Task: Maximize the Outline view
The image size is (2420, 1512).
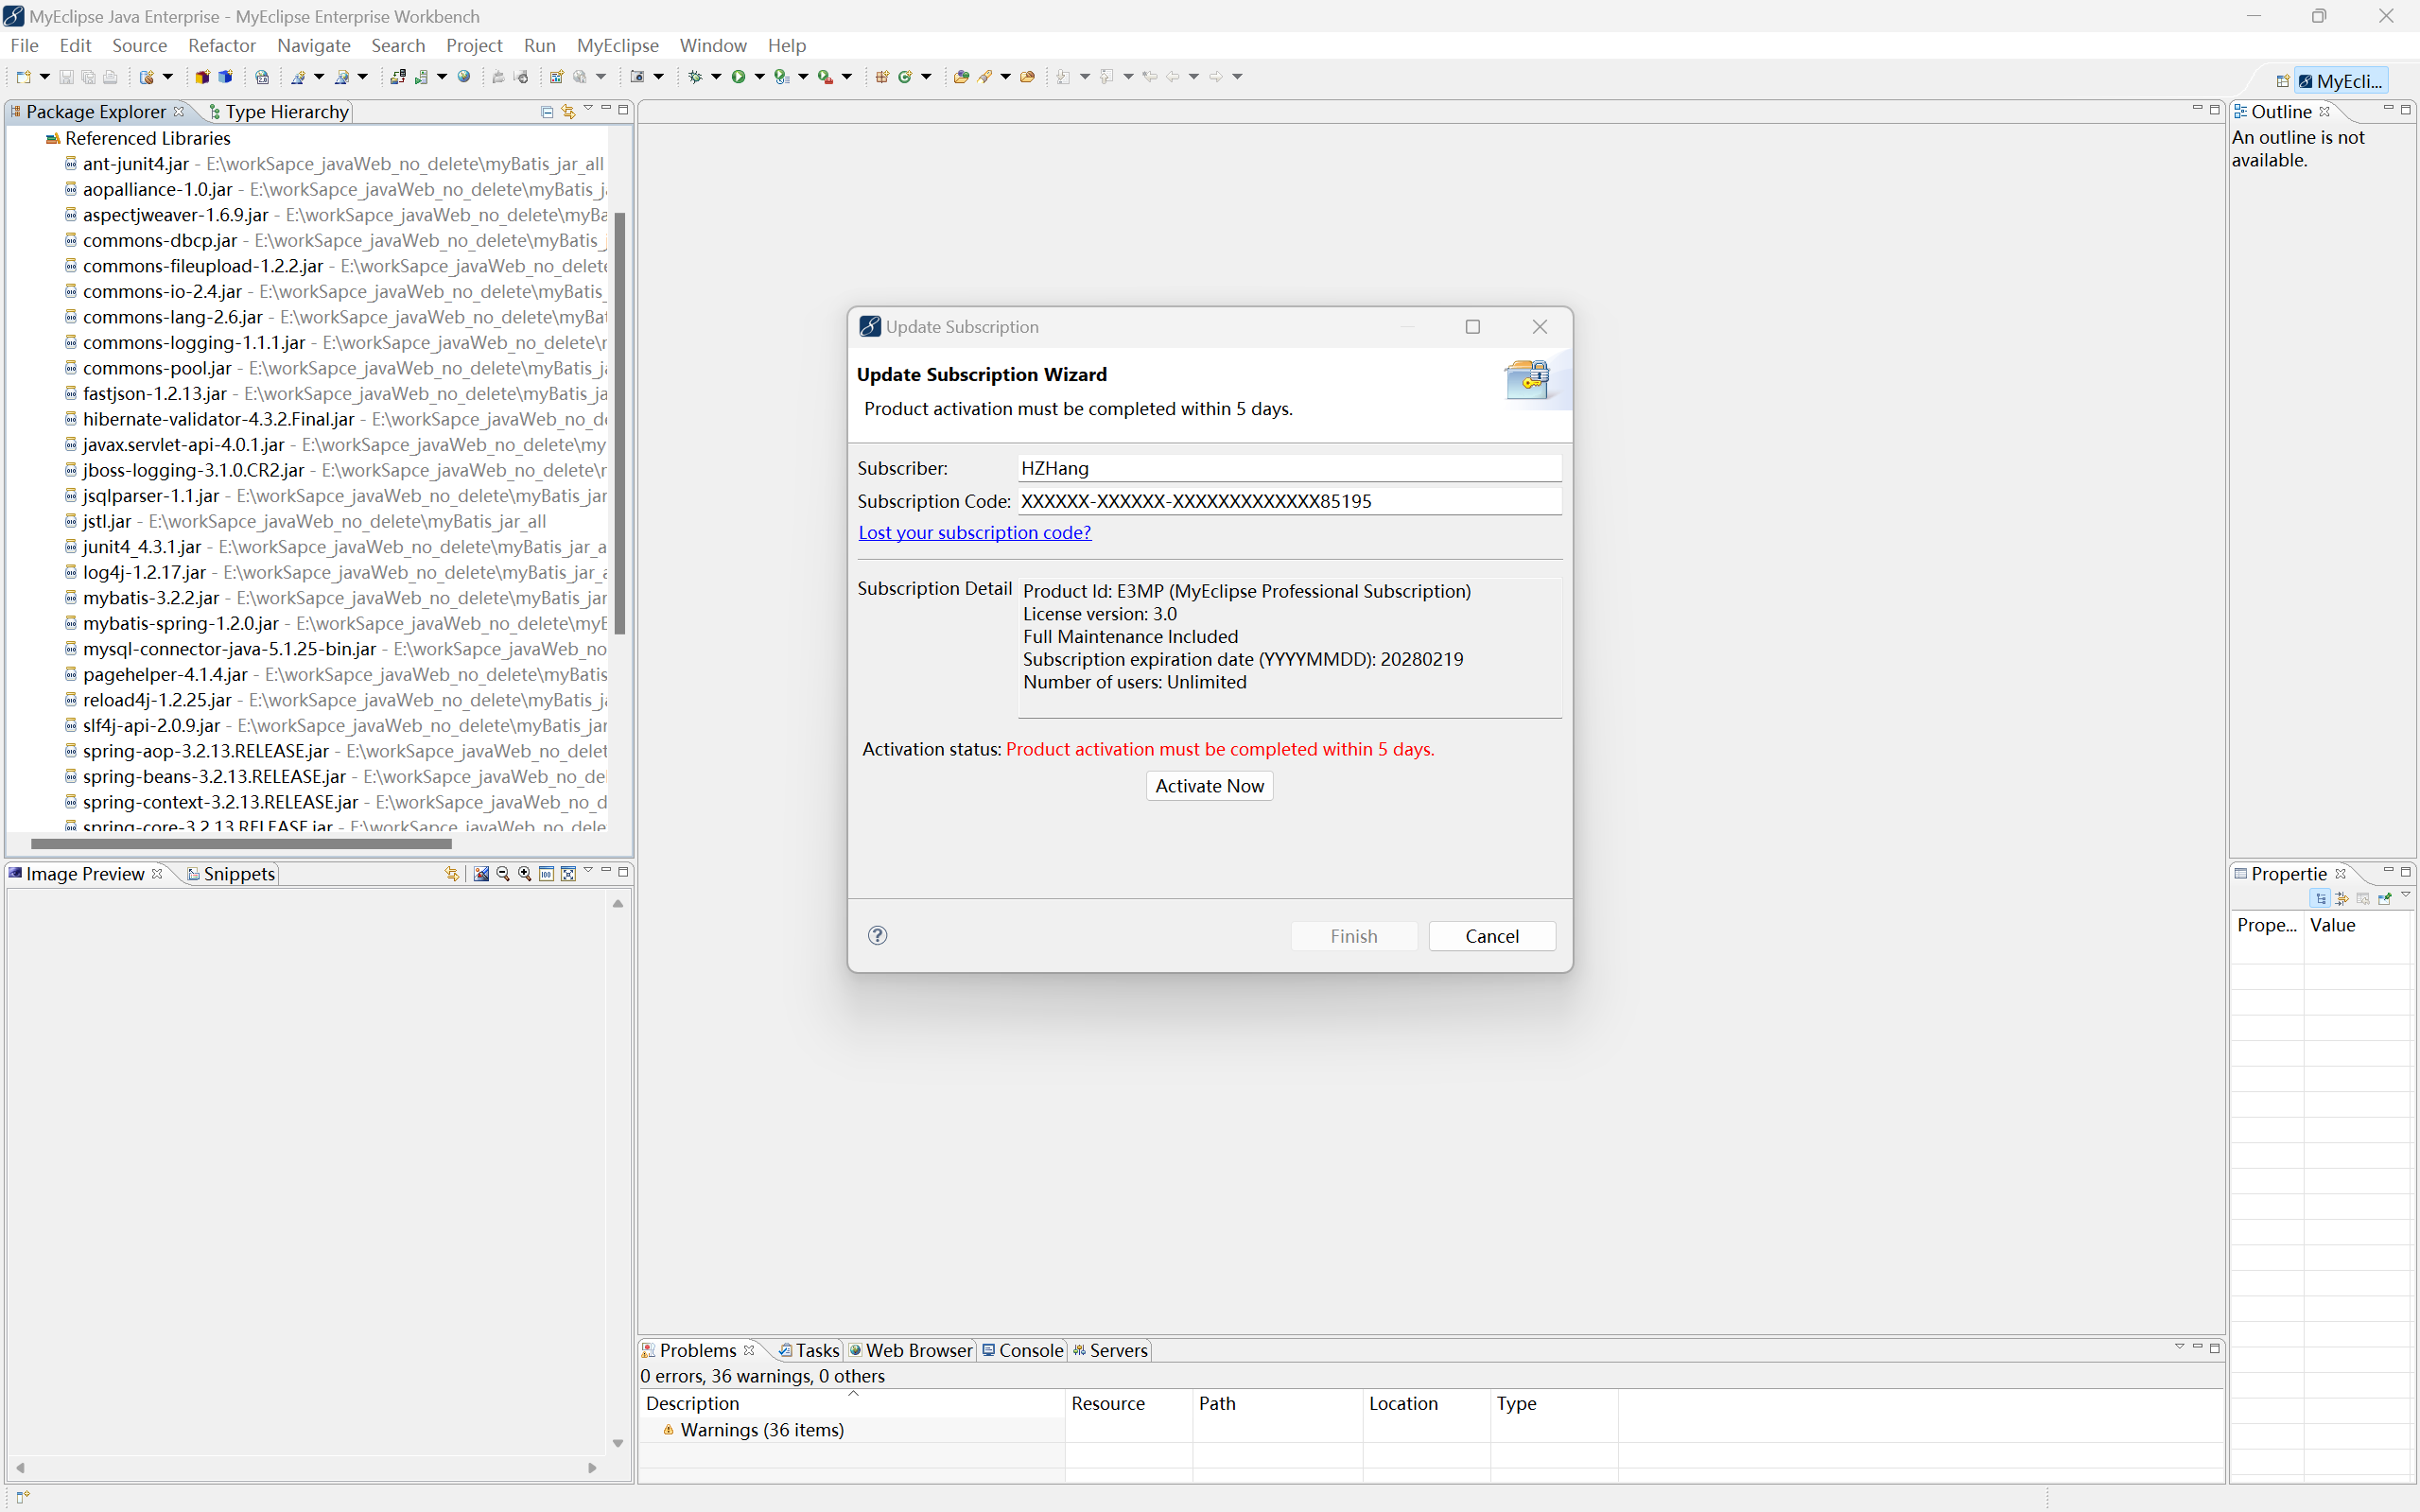Action: [x=2406, y=109]
